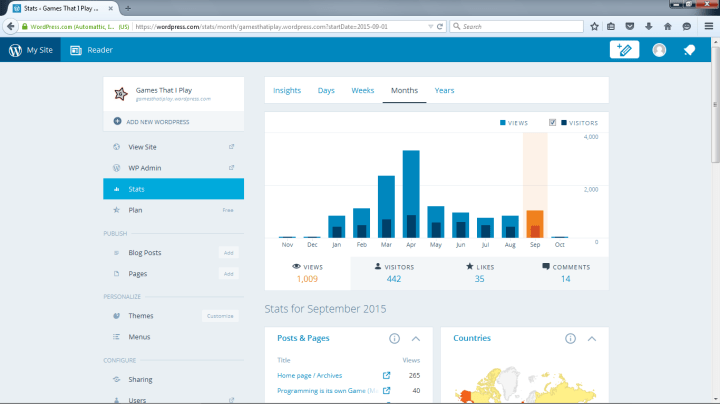Select Stats in the sidebar
The height and width of the screenshot is (404, 720).
174,189
